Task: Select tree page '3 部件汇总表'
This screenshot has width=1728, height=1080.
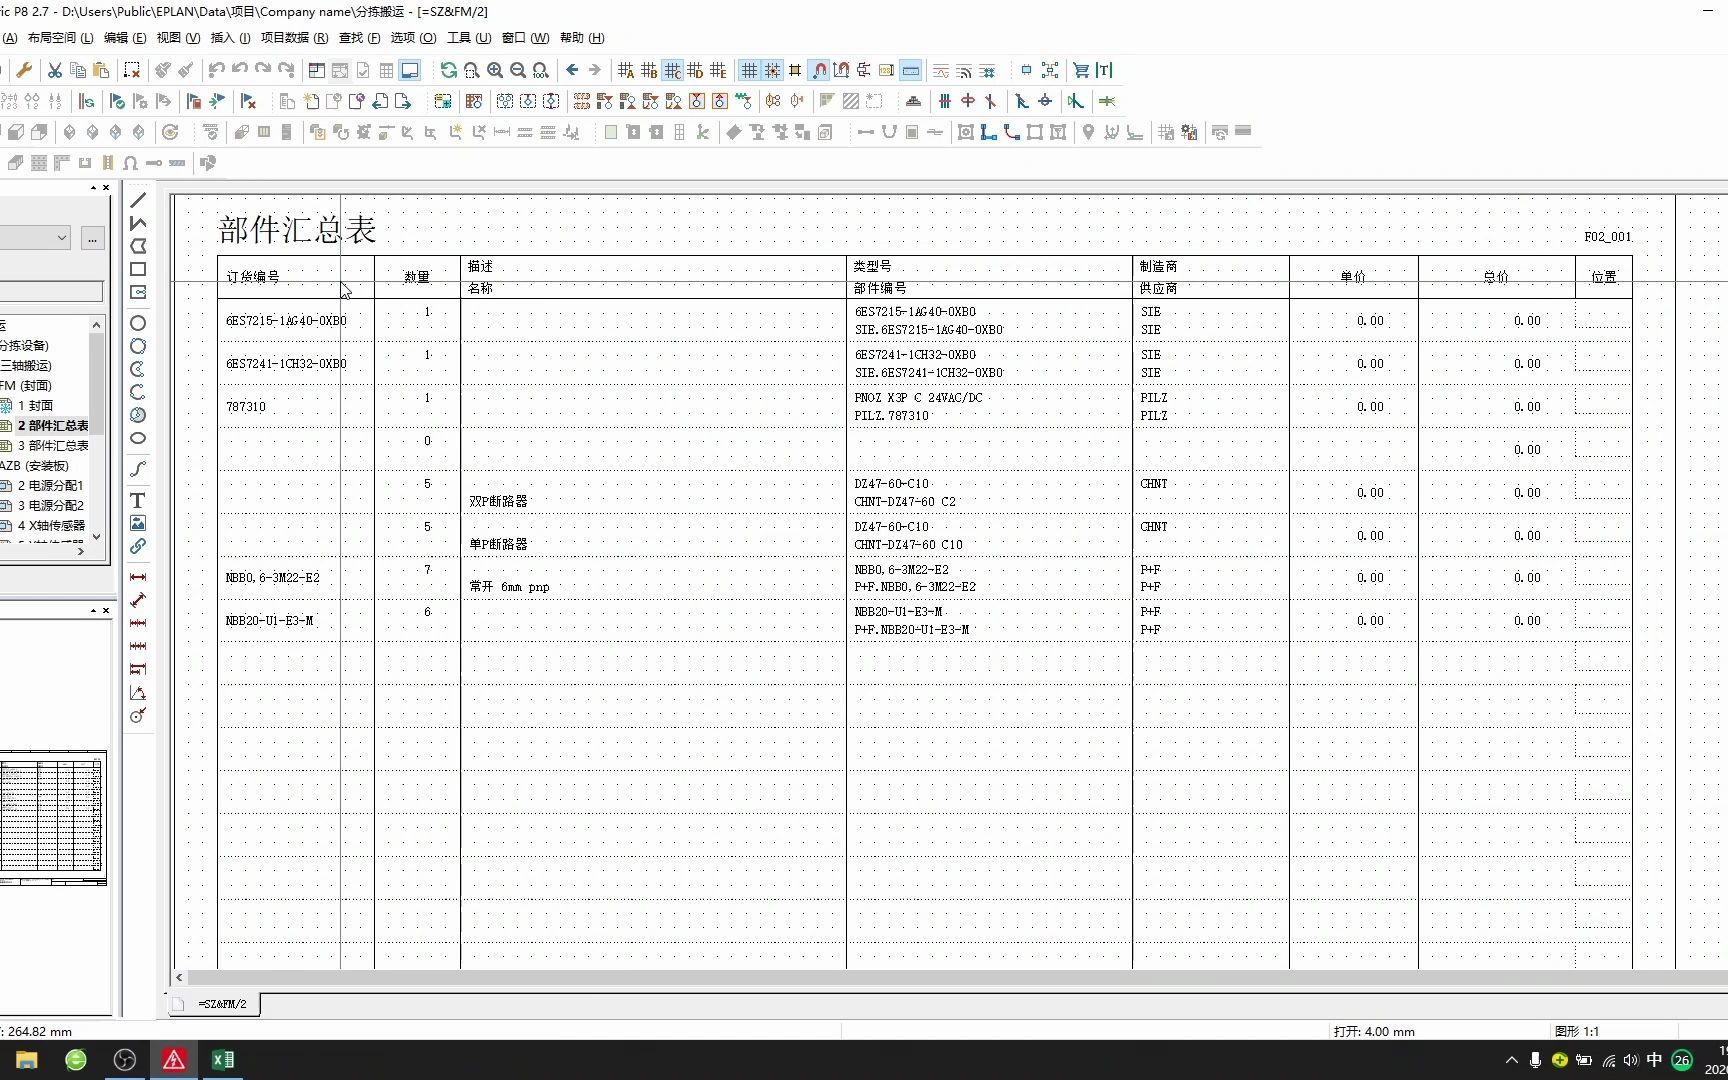Action: 53,446
